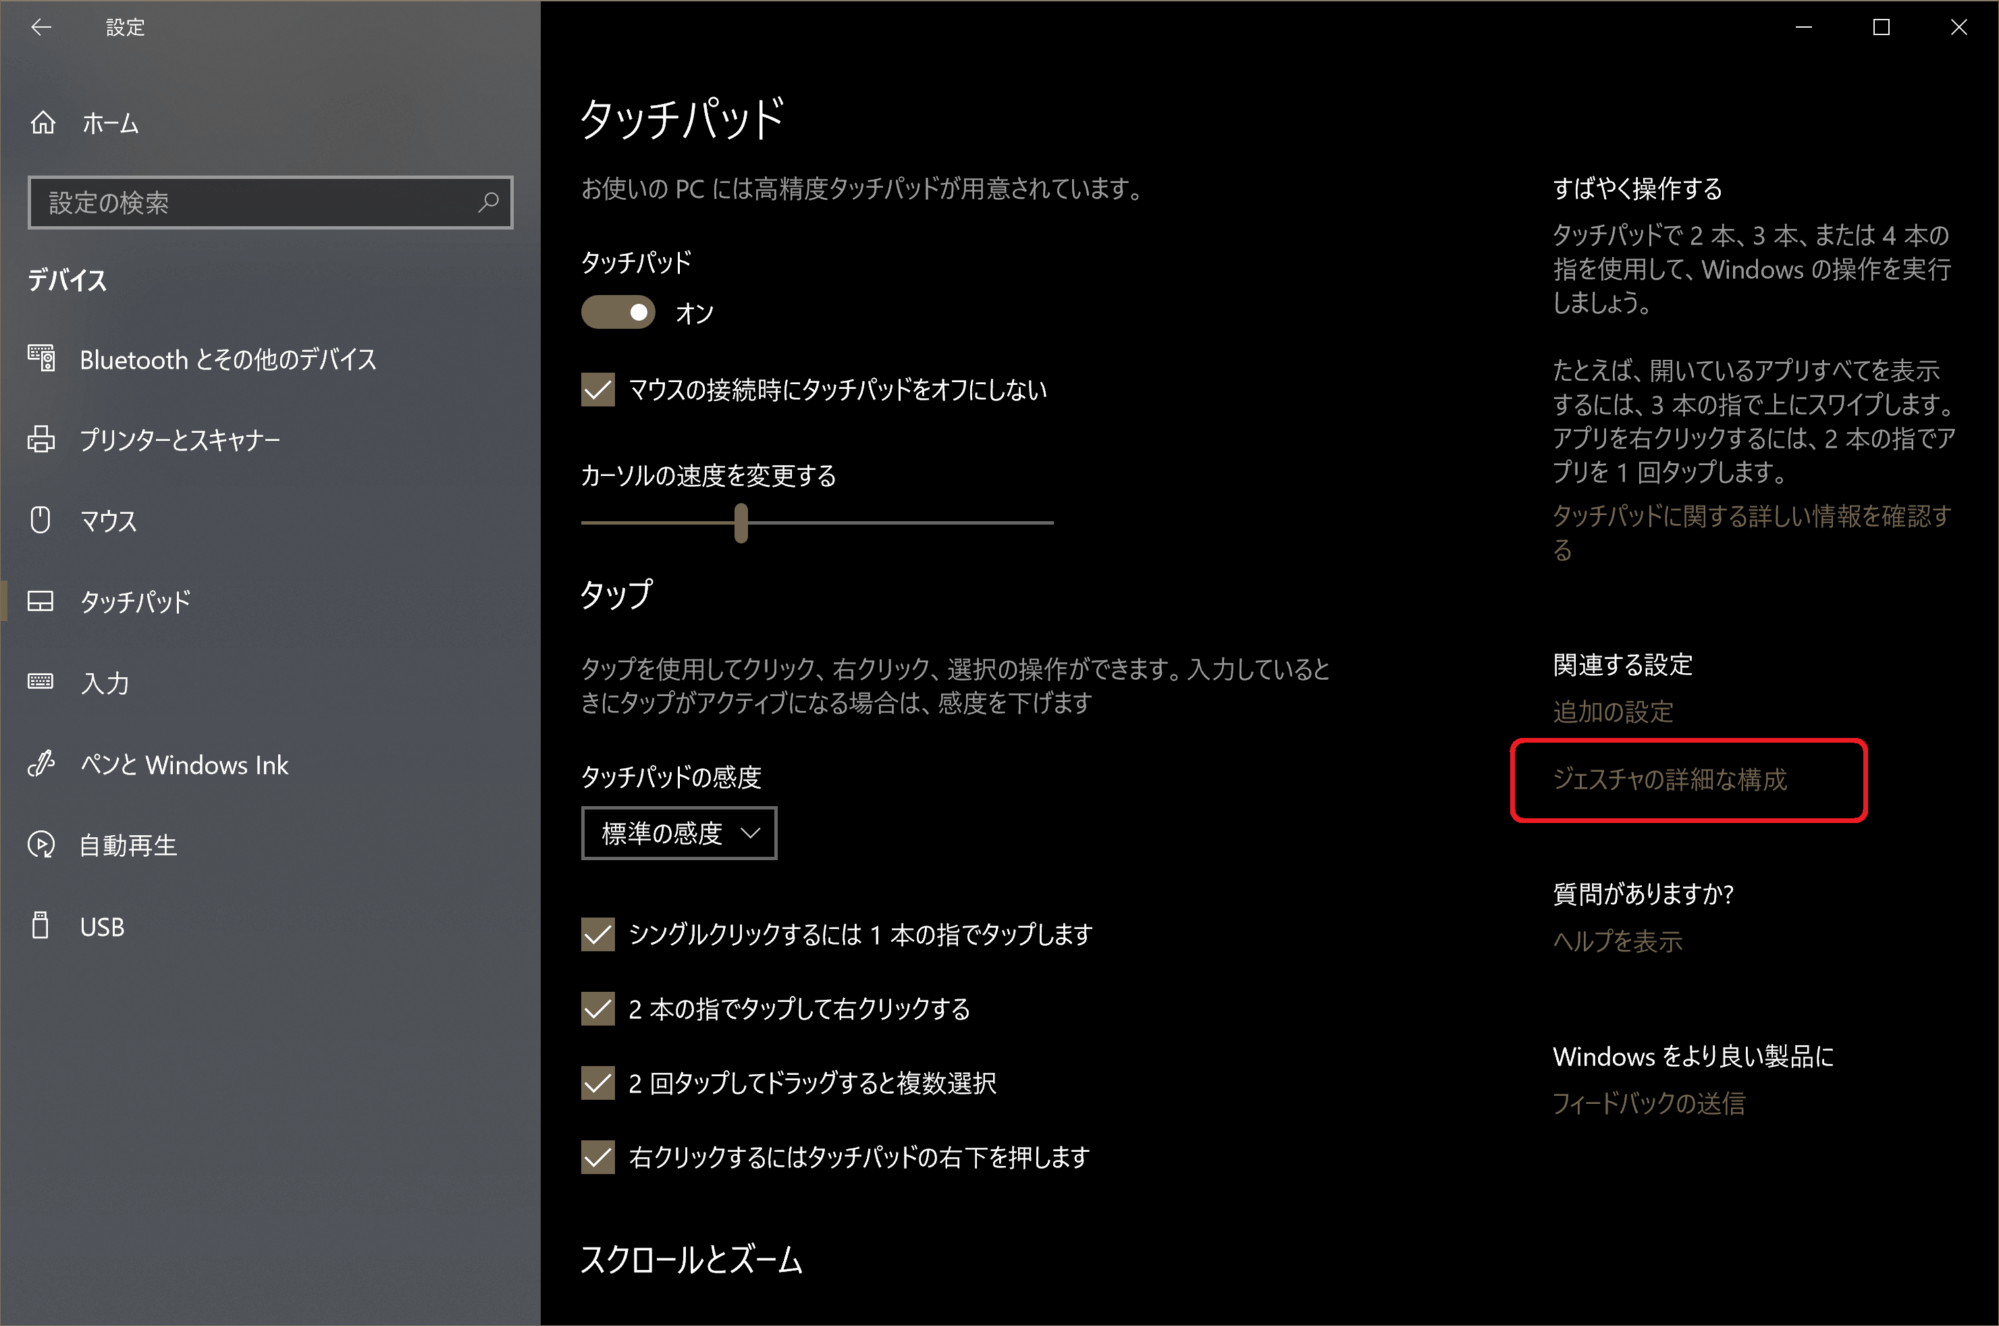
Task: Click the search magnifier icon
Action: (x=488, y=202)
